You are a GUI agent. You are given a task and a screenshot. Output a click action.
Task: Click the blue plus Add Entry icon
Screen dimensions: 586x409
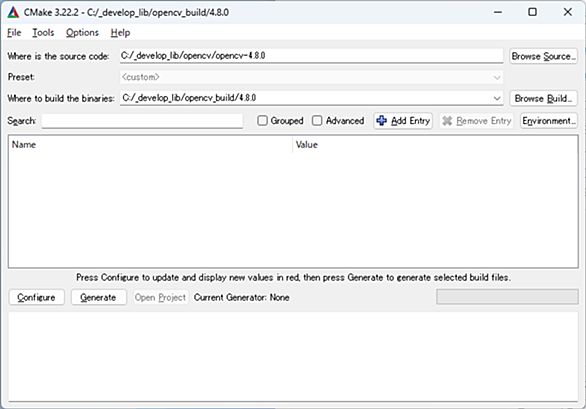coord(382,121)
